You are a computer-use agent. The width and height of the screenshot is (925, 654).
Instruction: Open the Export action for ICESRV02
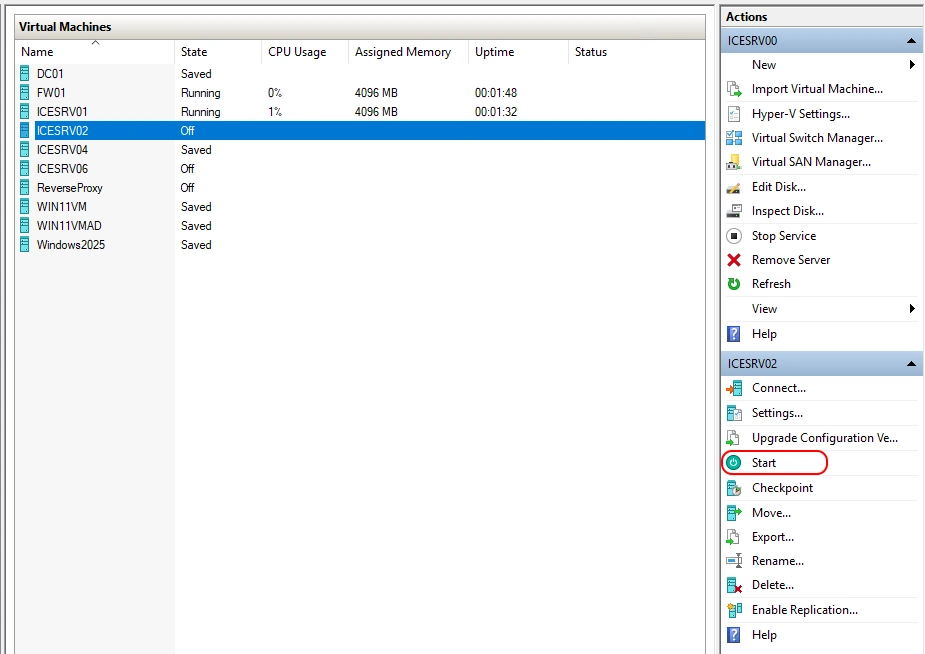[x=772, y=537]
